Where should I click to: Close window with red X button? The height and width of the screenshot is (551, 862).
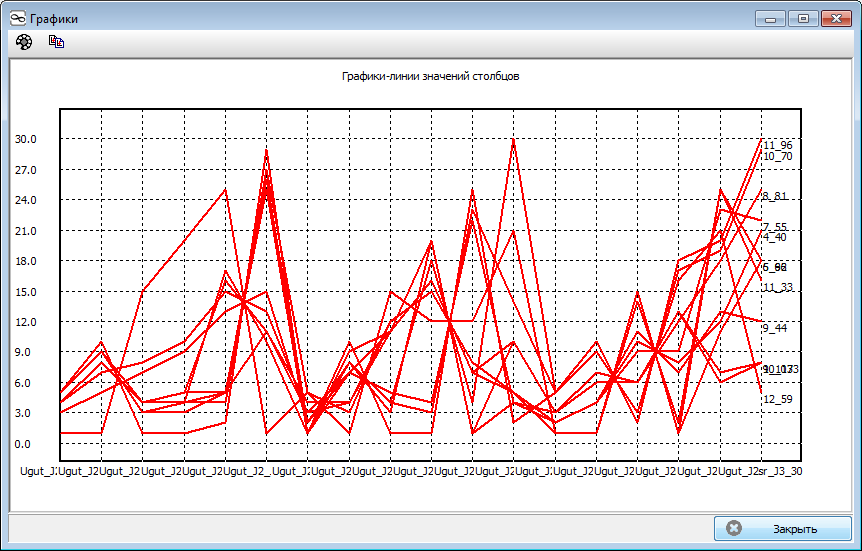836,19
